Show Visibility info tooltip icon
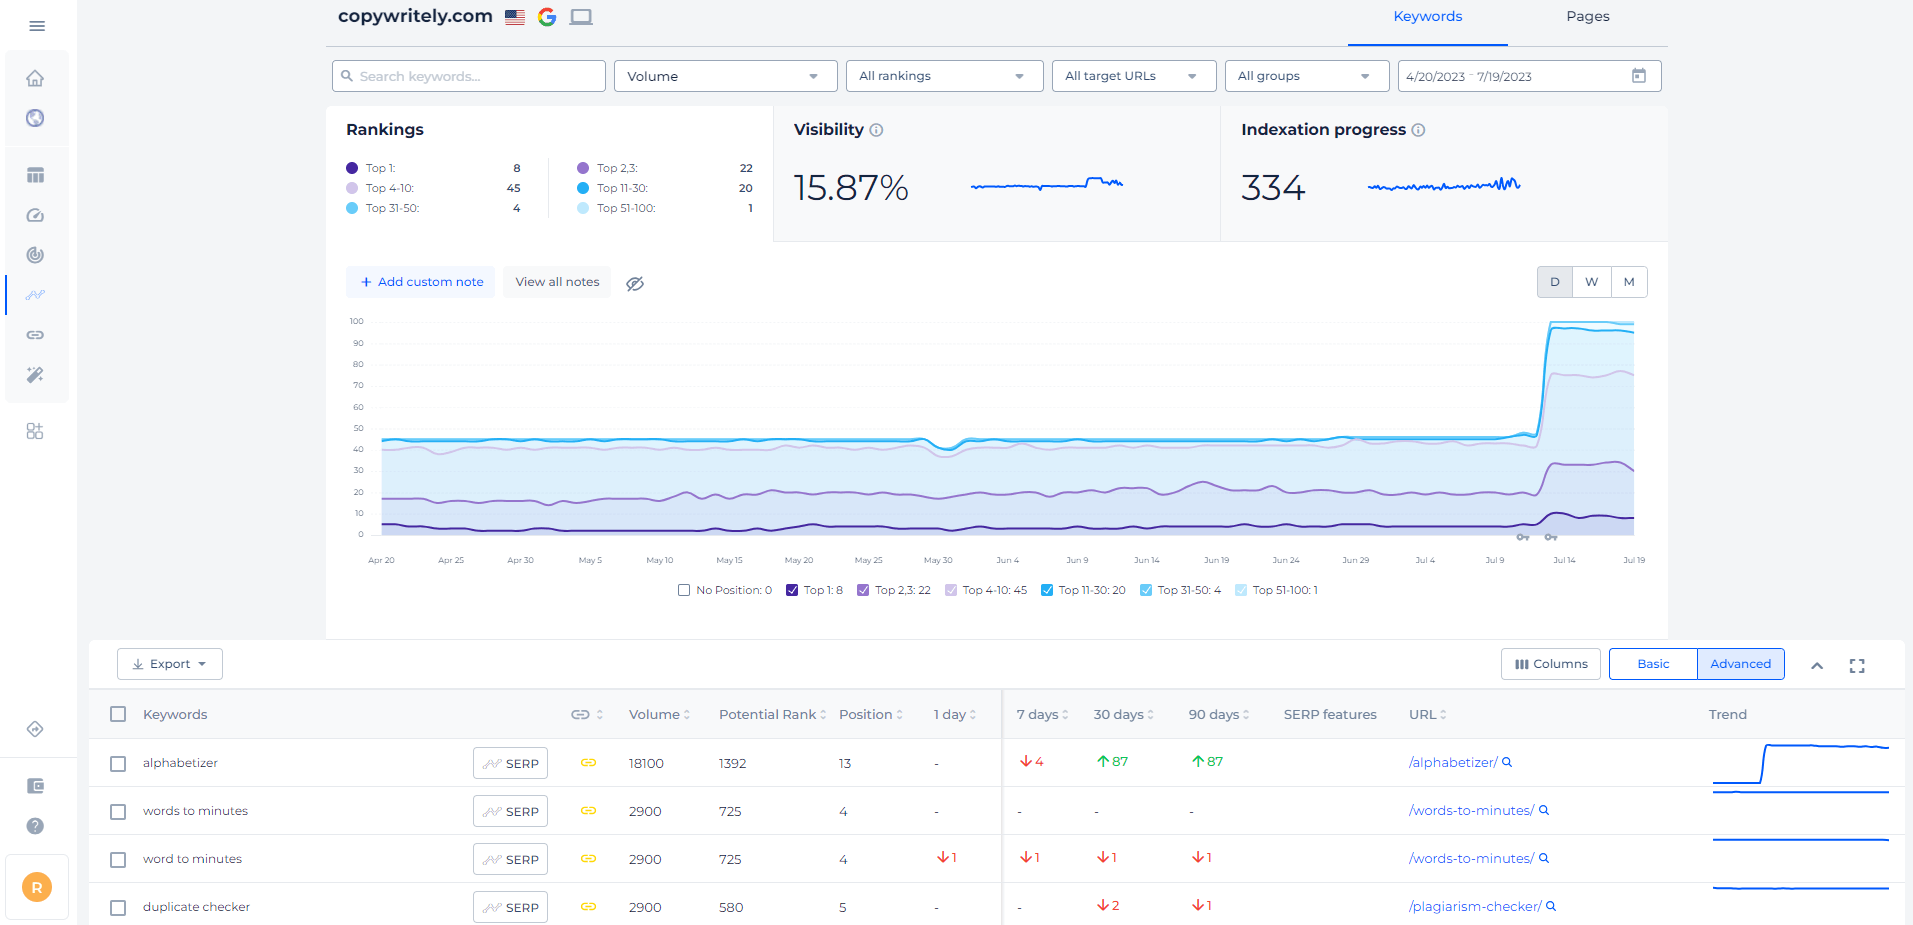Screen dimensions: 1913x925 click(876, 130)
